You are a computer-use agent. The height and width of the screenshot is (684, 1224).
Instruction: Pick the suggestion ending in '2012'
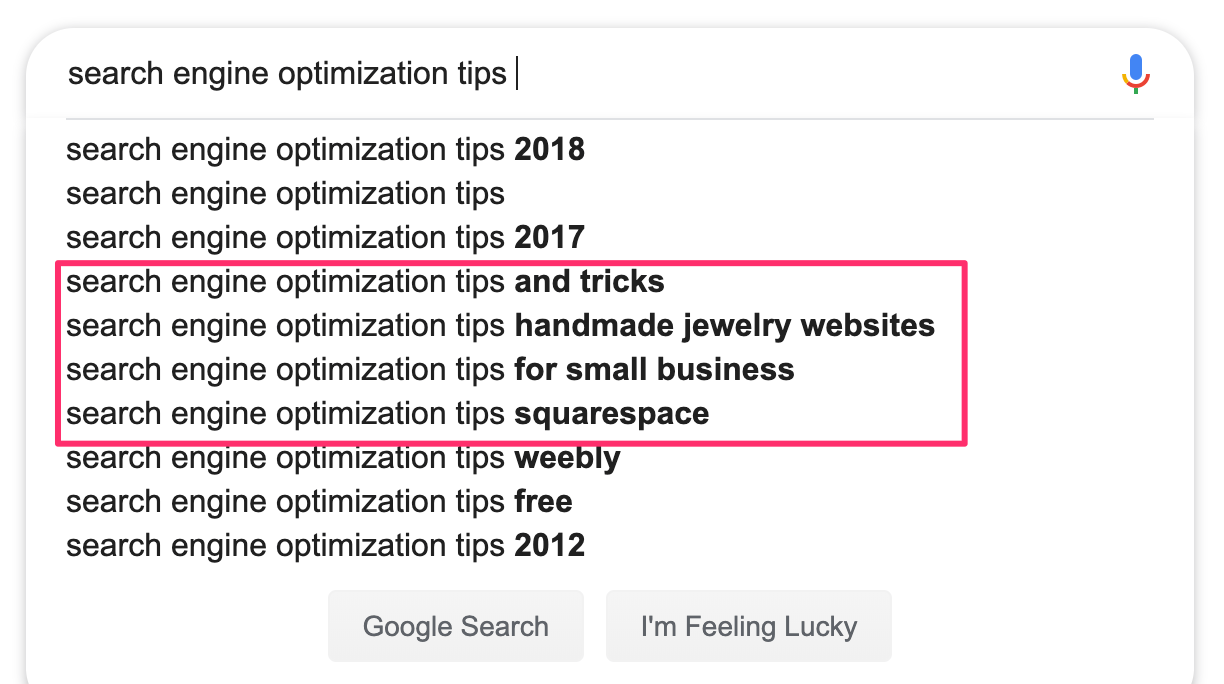click(325, 545)
